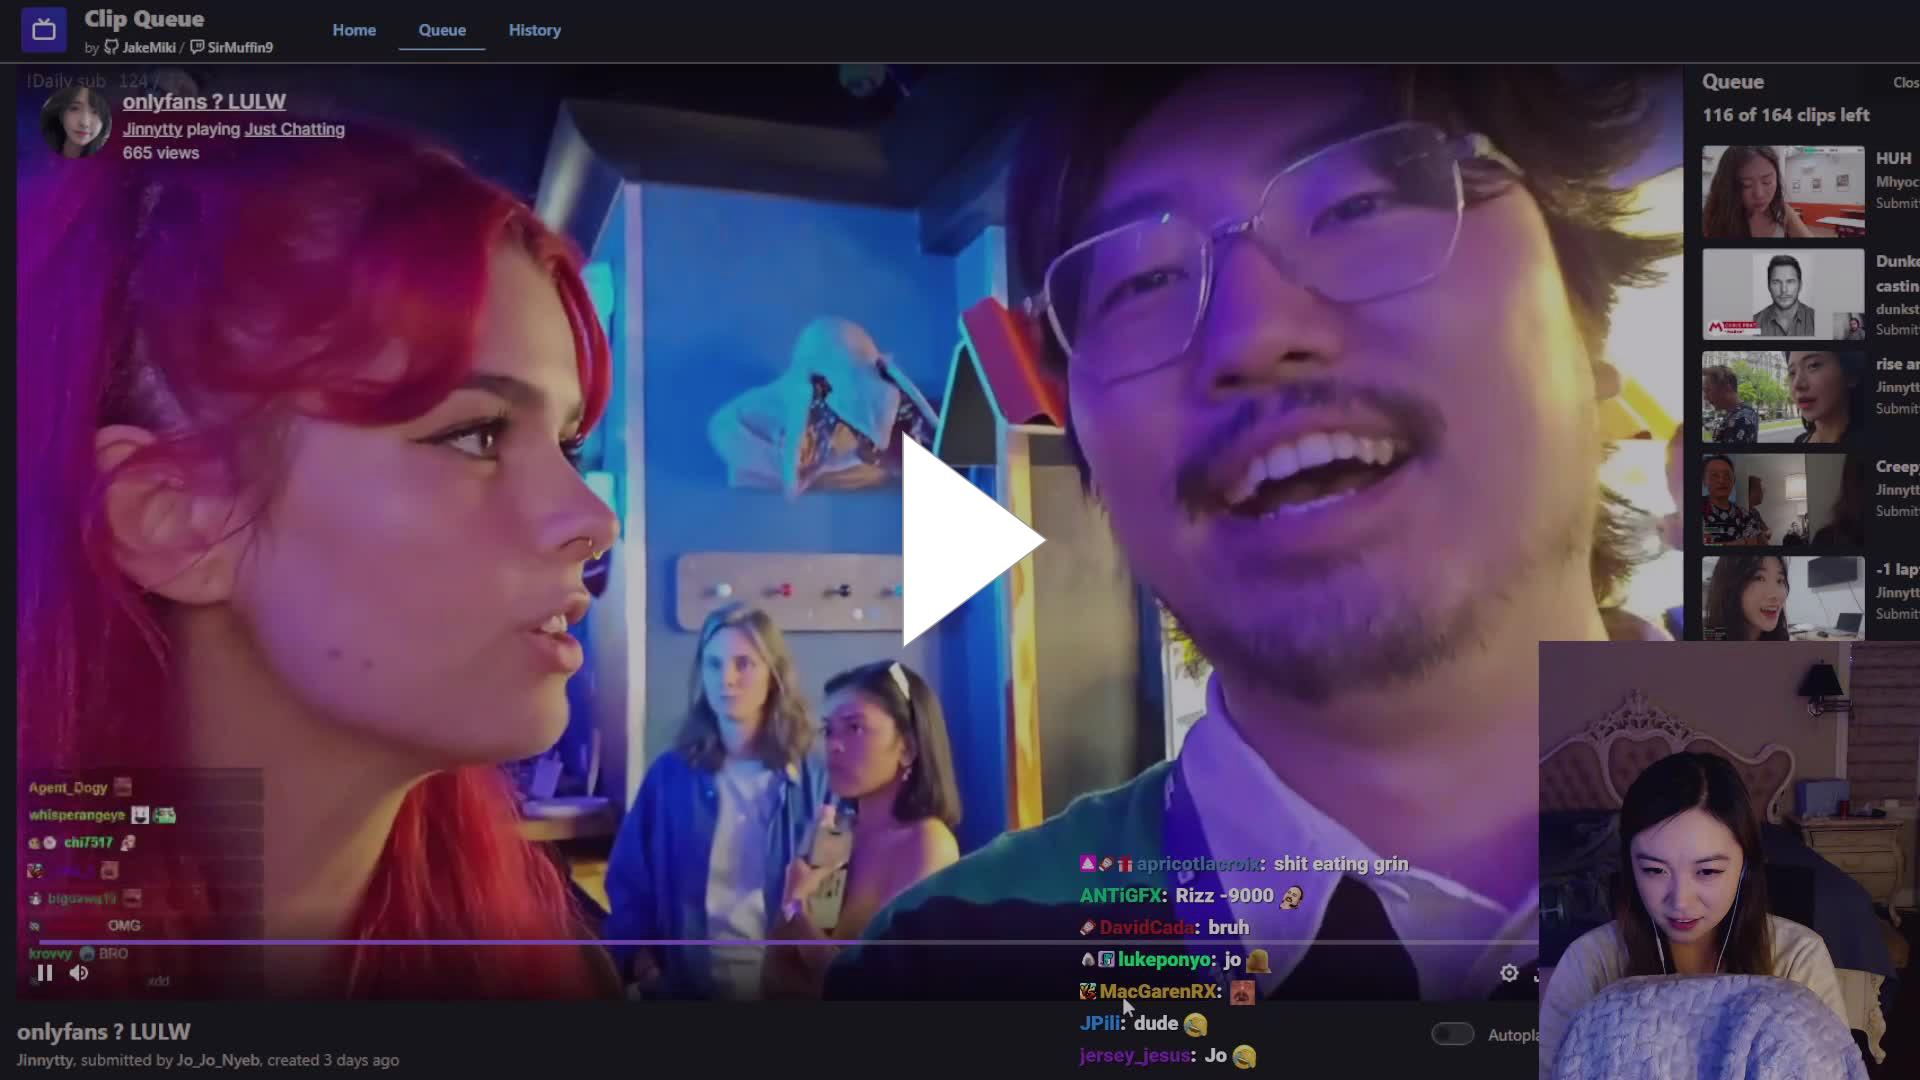Open the clip titled onlyfans ? LULW
This screenshot has height=1080, width=1920.
tap(204, 101)
